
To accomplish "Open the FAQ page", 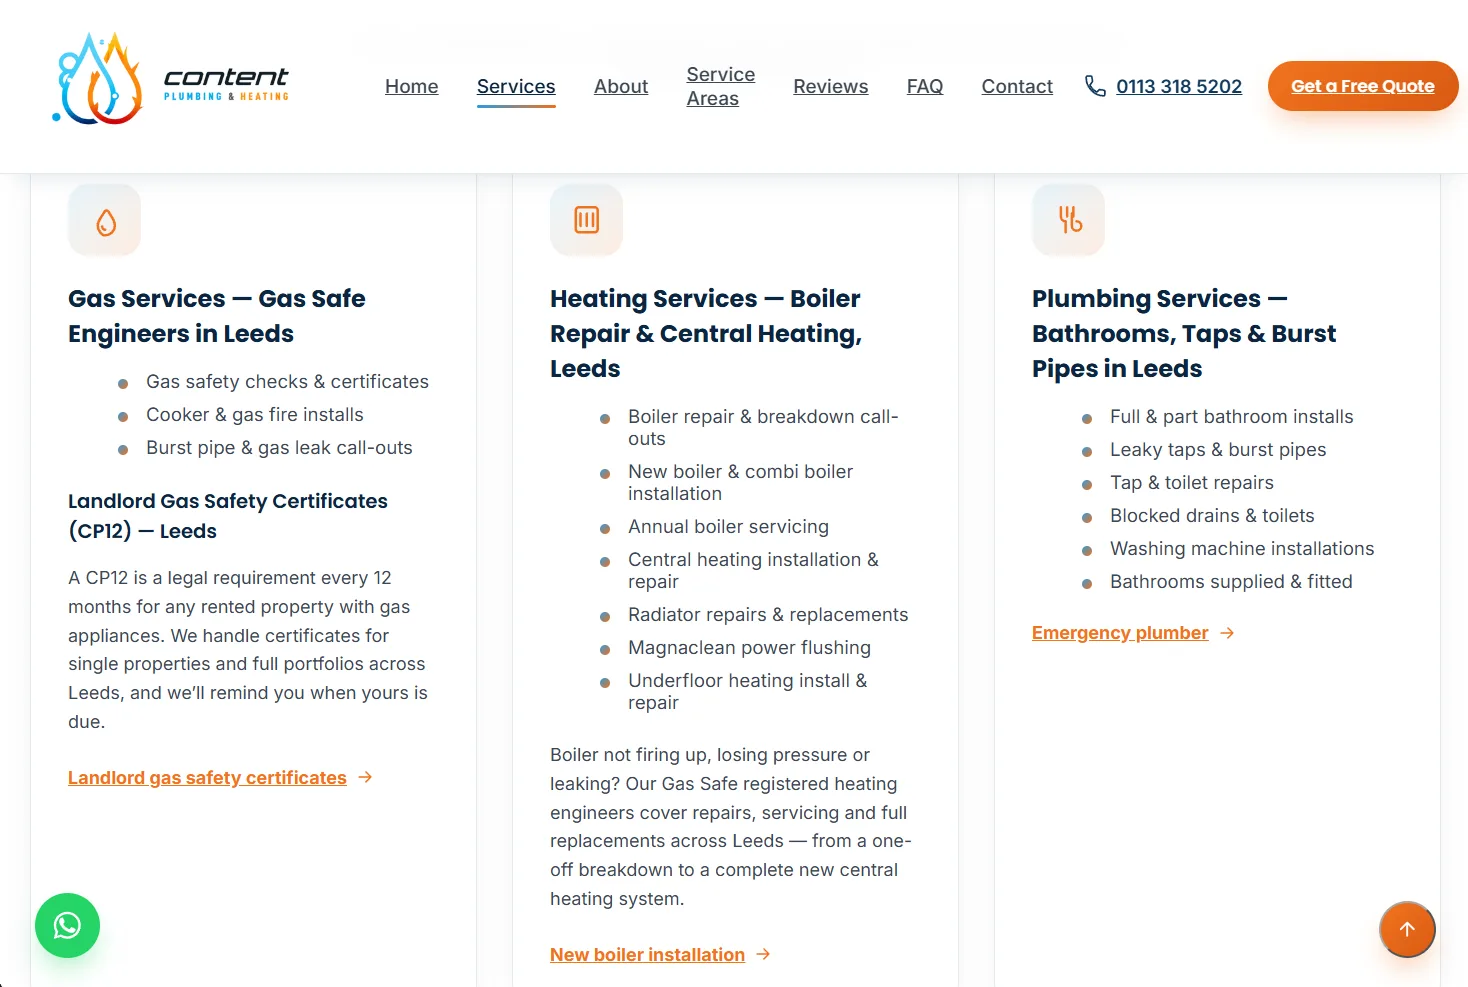I will click(925, 86).
